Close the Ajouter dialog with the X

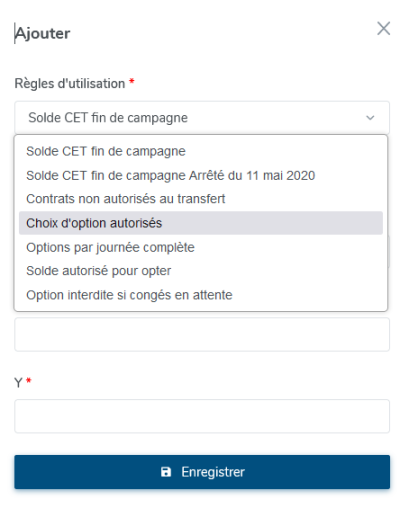point(383,28)
